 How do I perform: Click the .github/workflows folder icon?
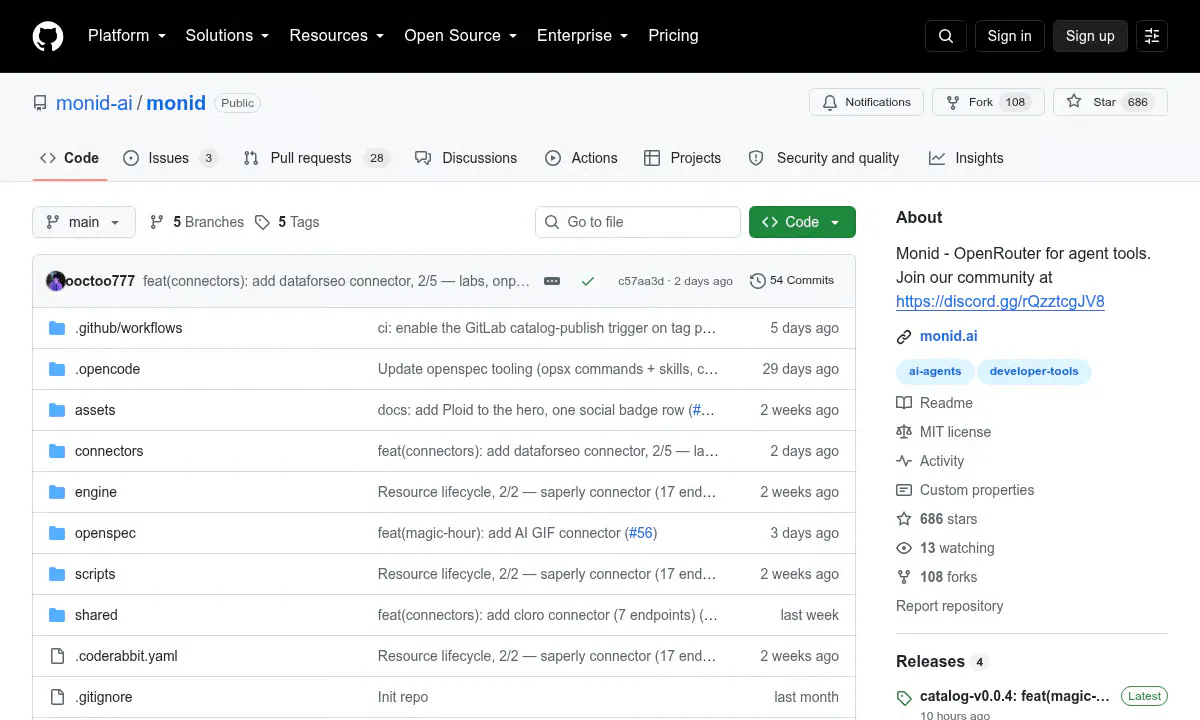click(x=57, y=328)
